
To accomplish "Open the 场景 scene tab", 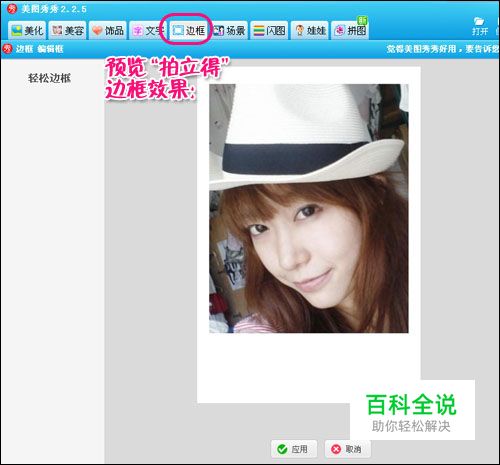I will [x=229, y=31].
